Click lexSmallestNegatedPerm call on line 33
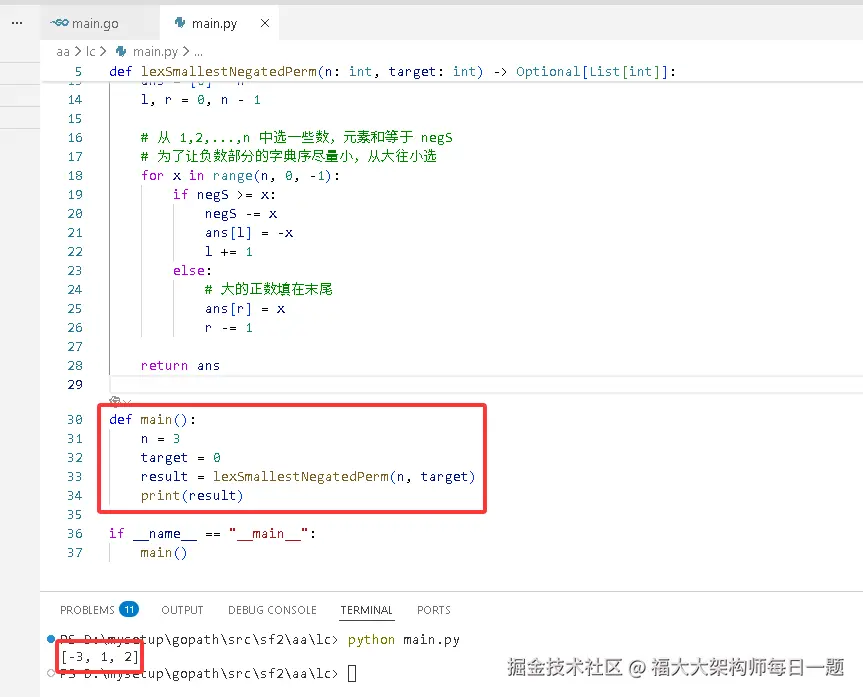 coord(343,477)
